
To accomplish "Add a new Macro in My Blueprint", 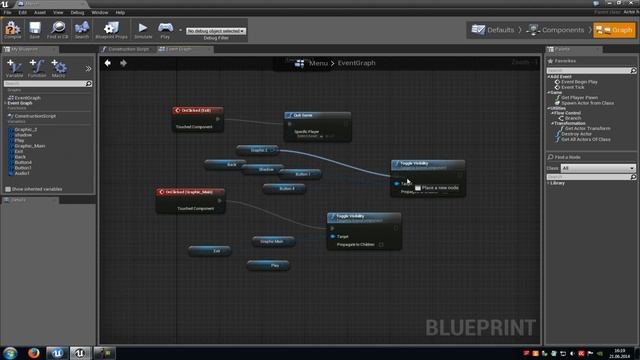I will (x=58, y=68).
